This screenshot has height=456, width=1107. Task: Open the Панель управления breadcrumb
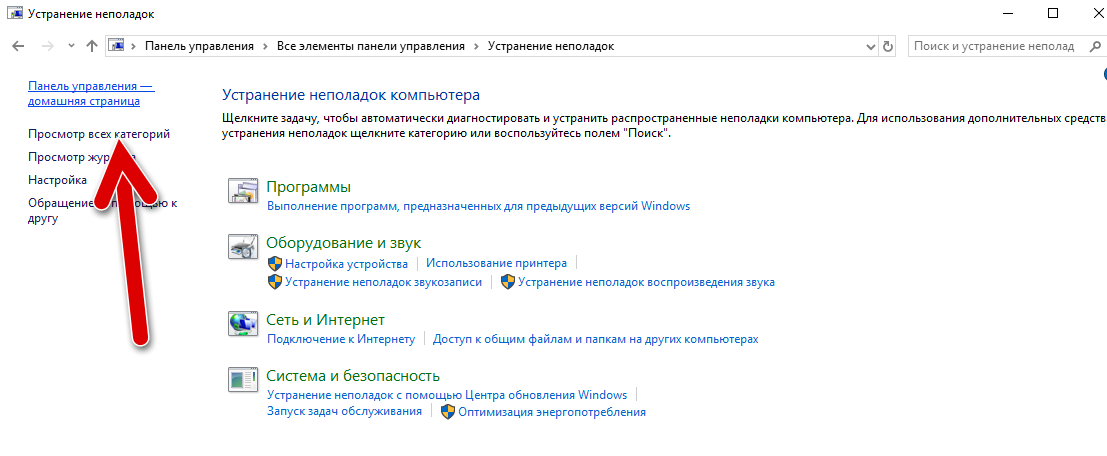click(x=199, y=46)
